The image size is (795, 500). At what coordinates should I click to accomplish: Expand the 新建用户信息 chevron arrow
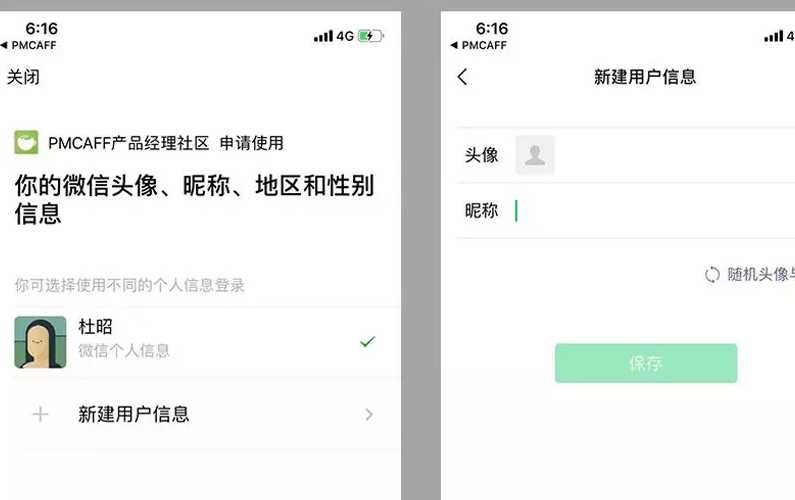369,415
